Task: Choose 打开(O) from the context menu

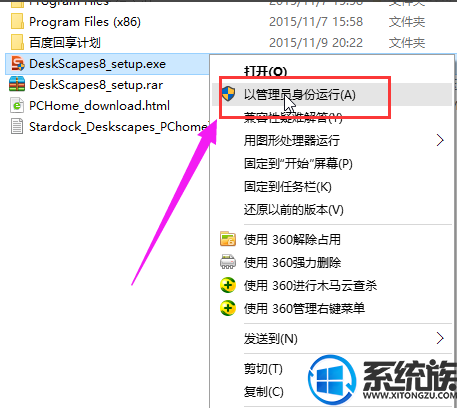Action: click(x=265, y=71)
